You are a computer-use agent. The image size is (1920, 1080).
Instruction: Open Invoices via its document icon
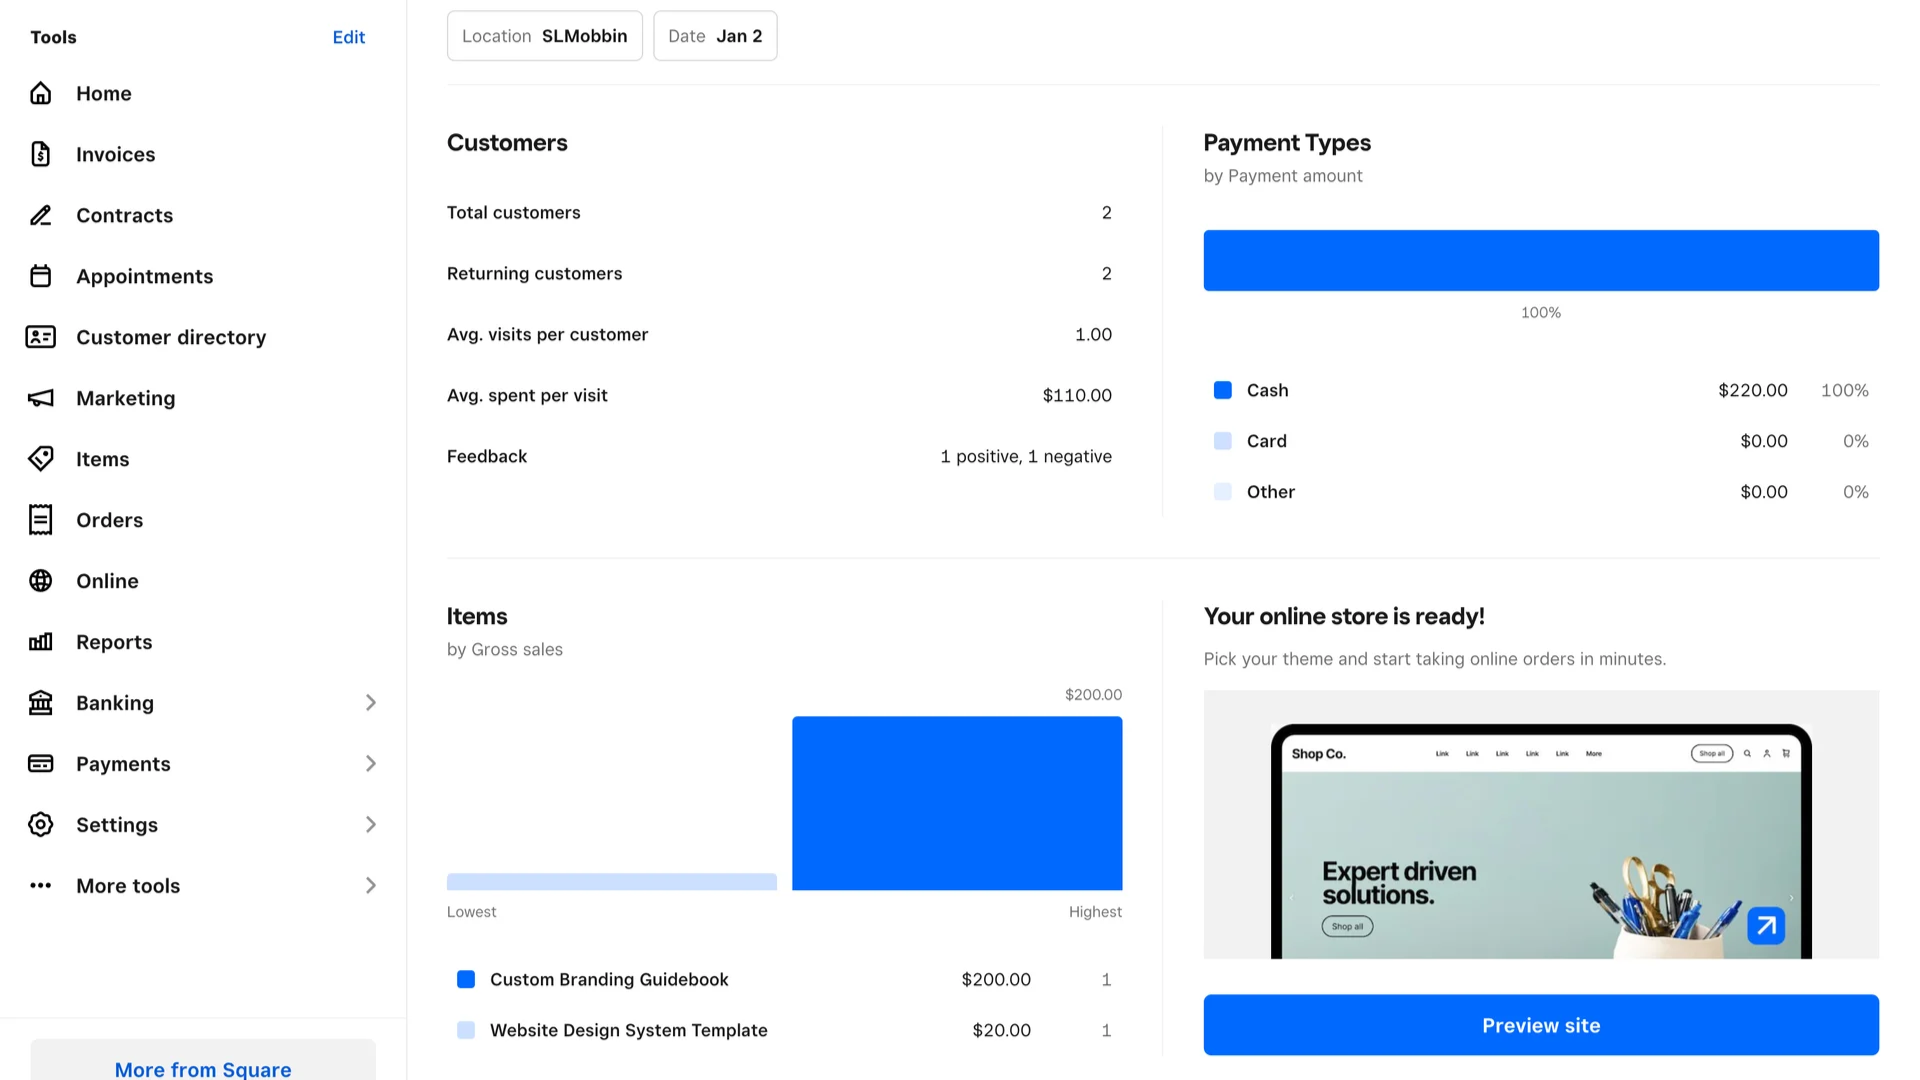tap(40, 154)
